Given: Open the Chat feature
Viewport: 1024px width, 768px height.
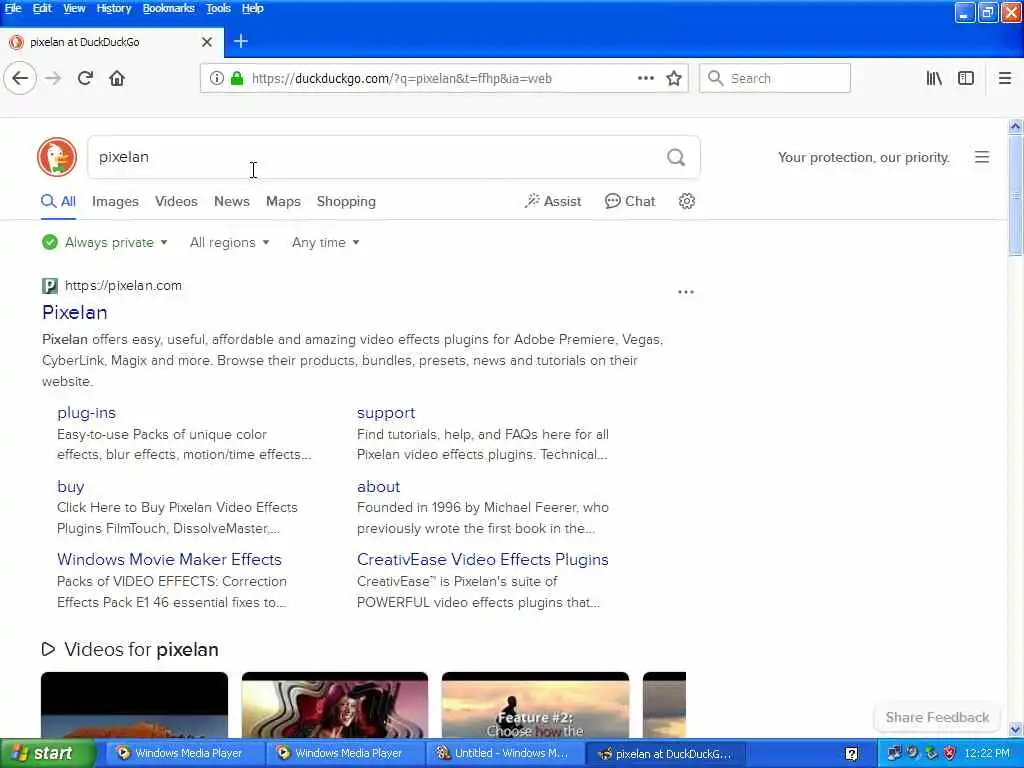Looking at the screenshot, I should point(630,201).
